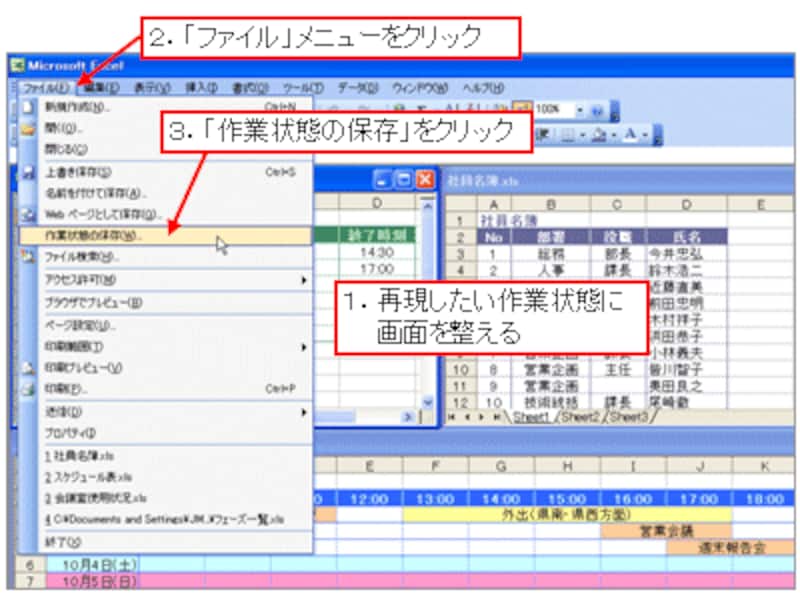The height and width of the screenshot is (600, 800).
Task: Open borders dropdown arrow
Action: [582, 135]
